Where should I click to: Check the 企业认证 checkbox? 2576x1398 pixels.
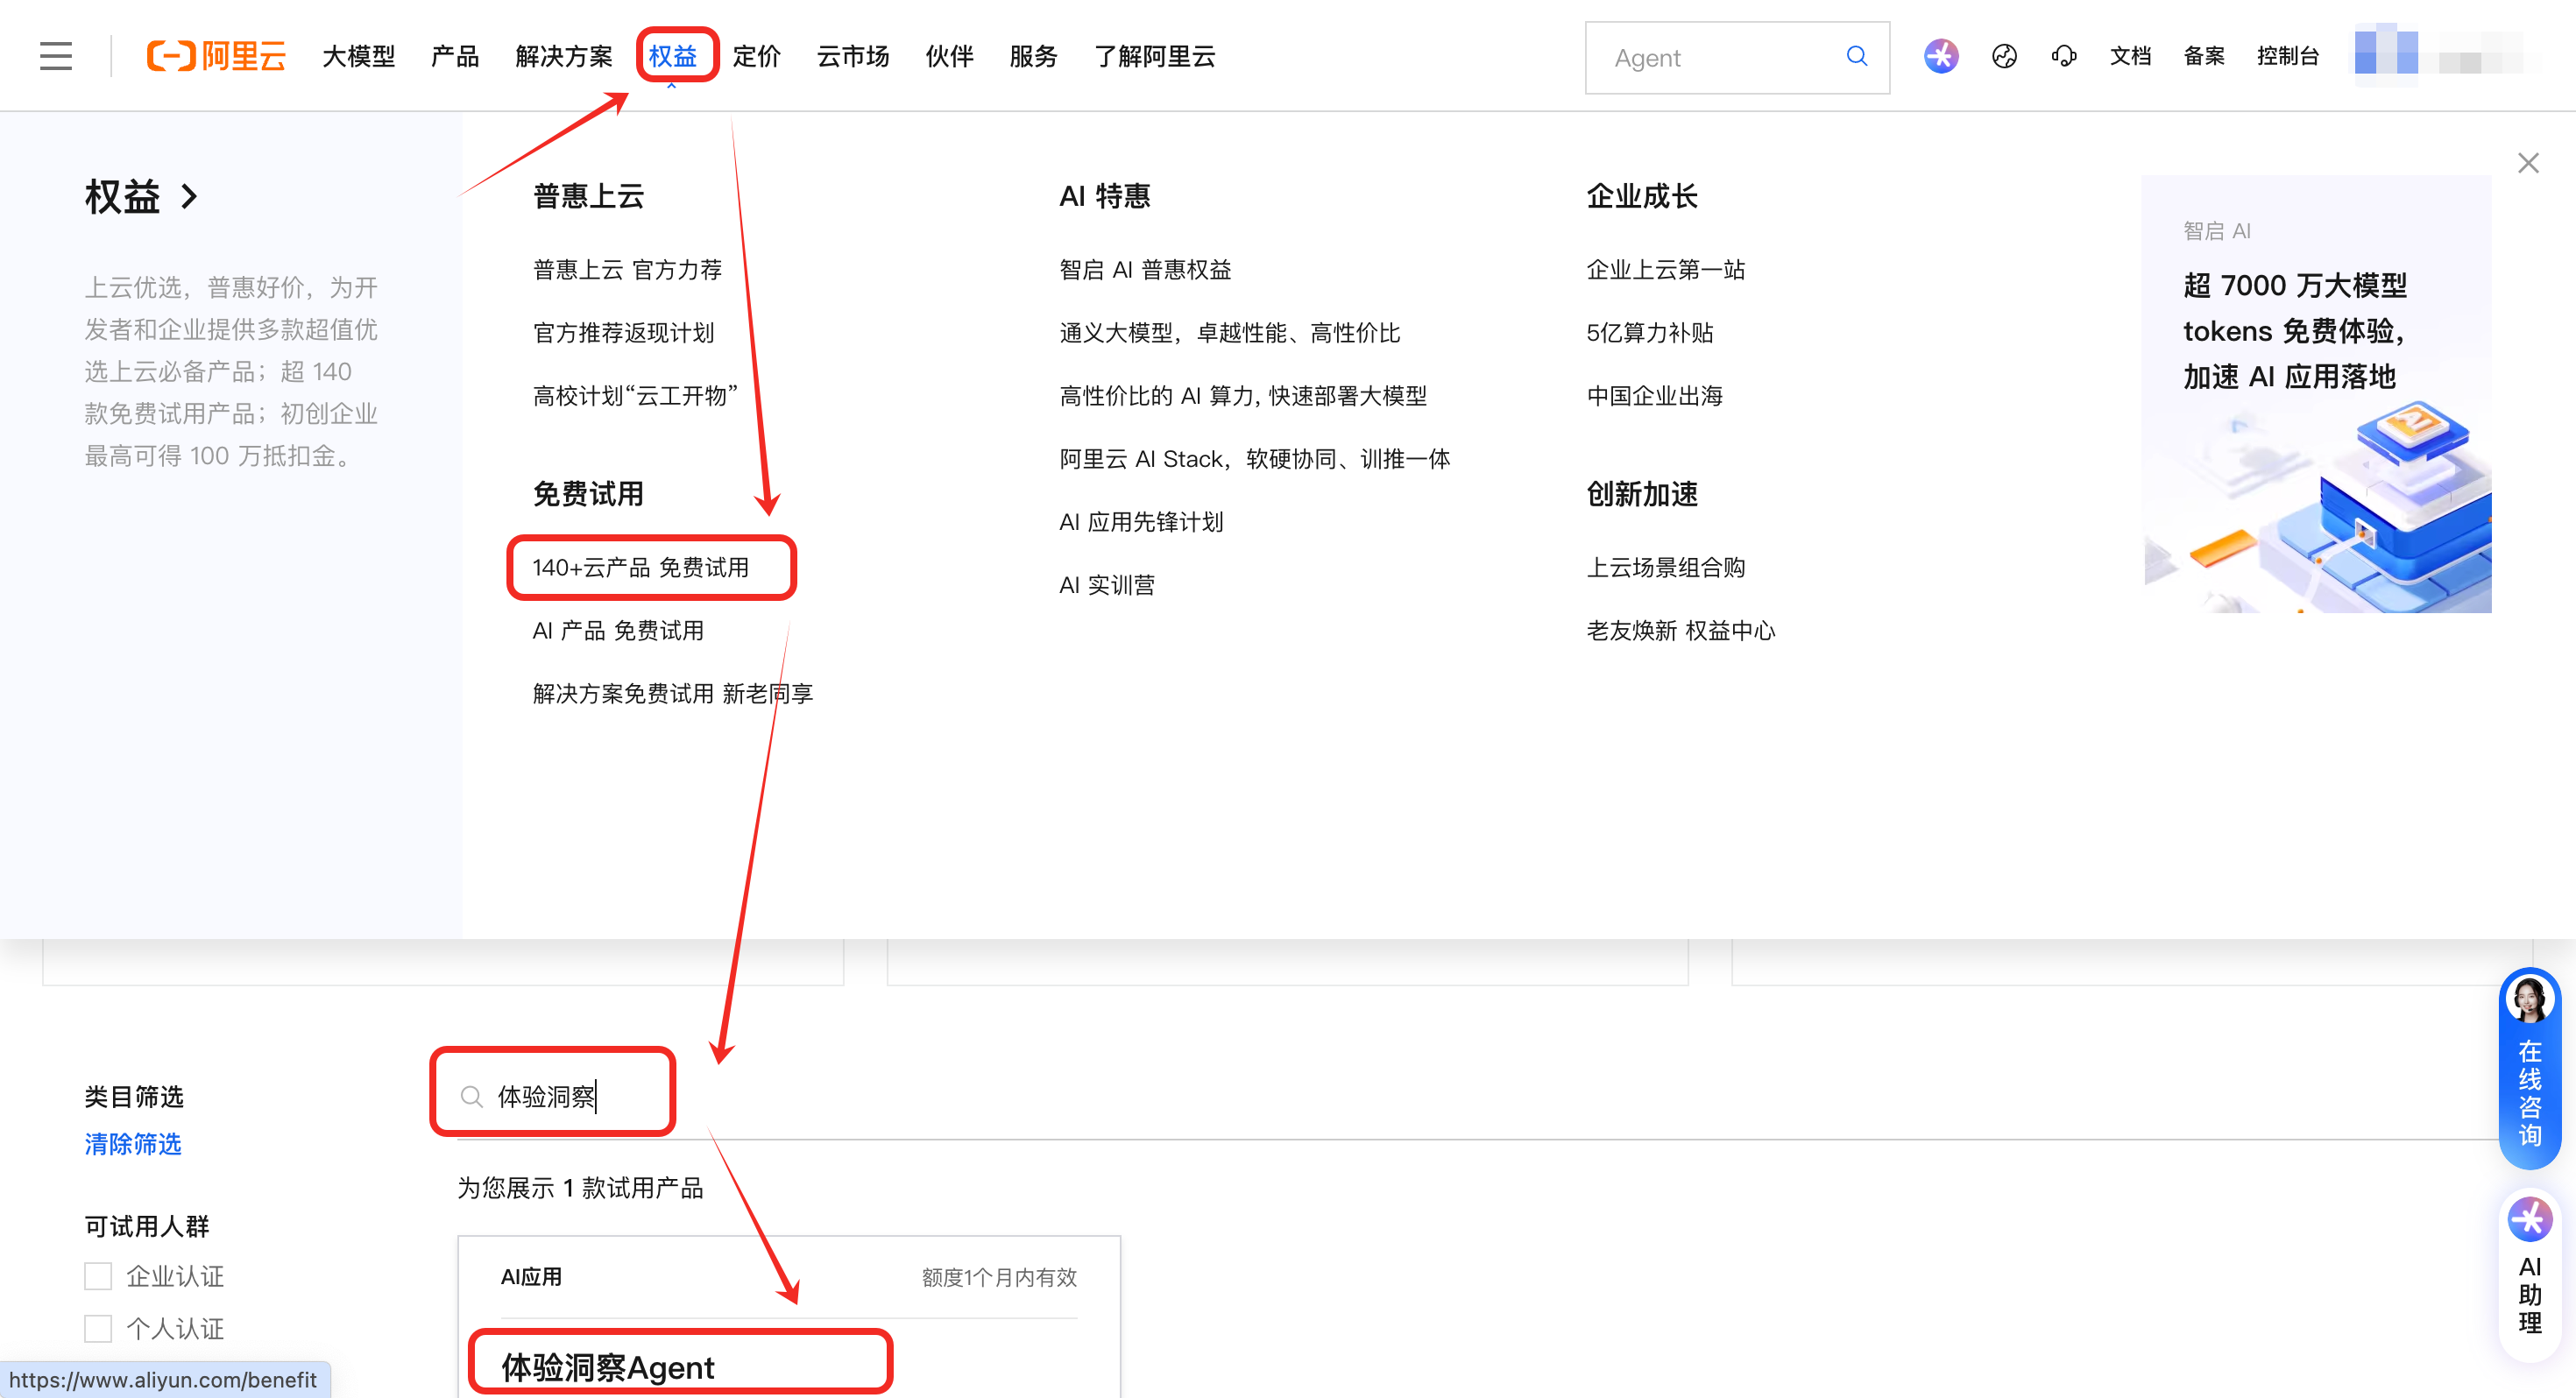point(98,1276)
